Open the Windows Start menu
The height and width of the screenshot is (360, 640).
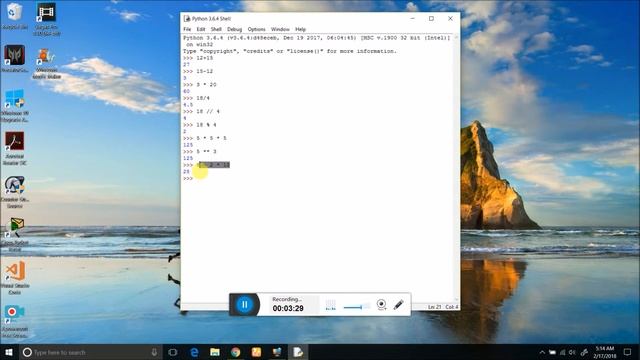click(9, 352)
